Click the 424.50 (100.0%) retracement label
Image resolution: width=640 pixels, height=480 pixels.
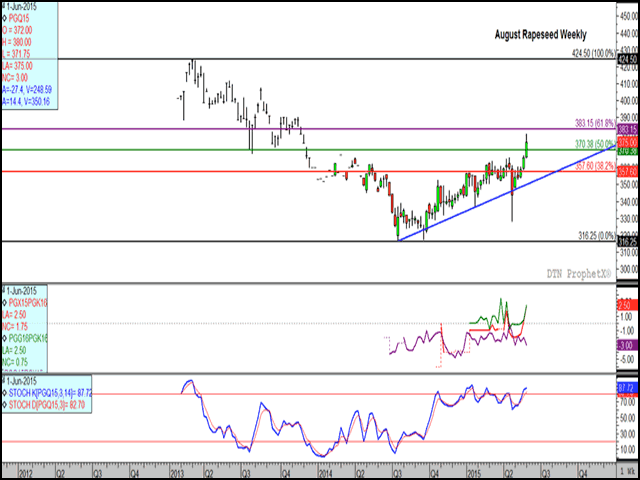pyautogui.click(x=593, y=53)
